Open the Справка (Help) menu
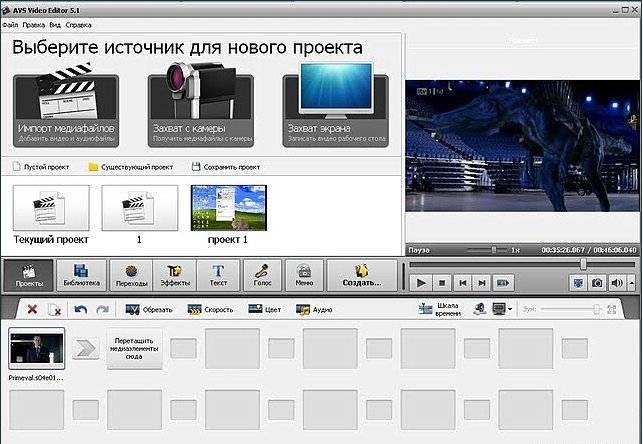This screenshot has height=444, width=643. [x=78, y=23]
